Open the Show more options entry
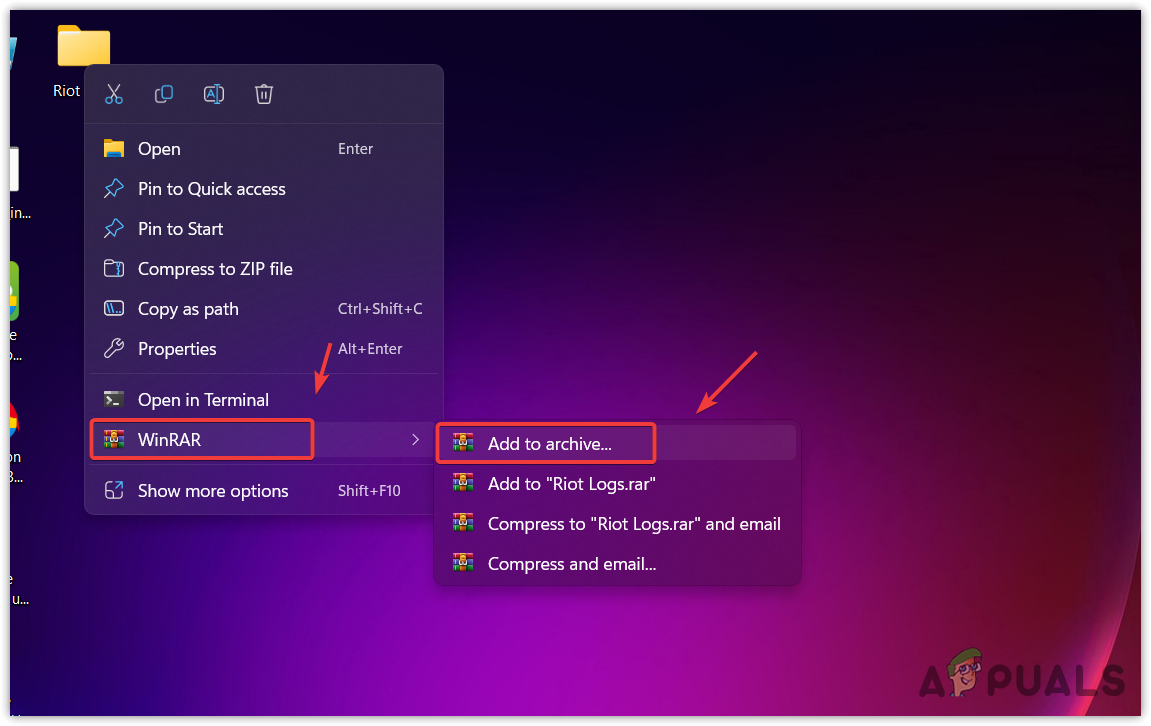Screen dimensions: 1151x726 (212, 490)
